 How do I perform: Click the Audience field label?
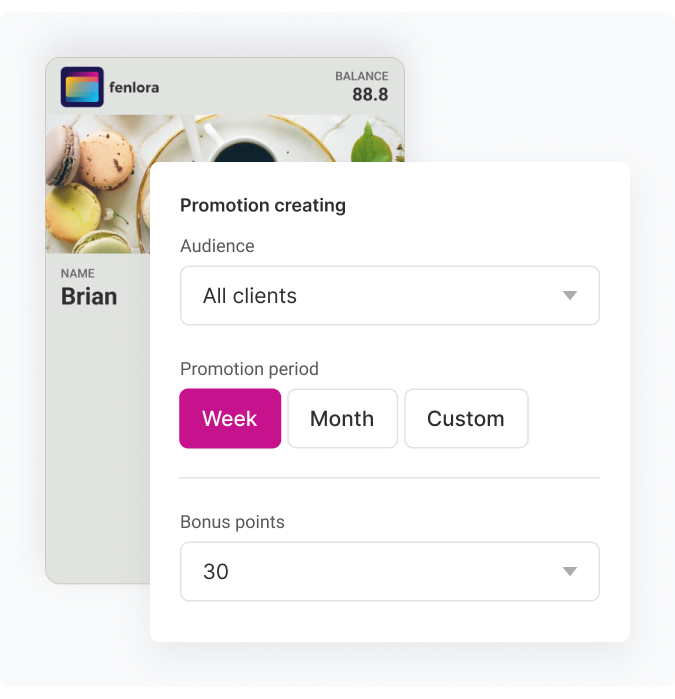point(217,246)
